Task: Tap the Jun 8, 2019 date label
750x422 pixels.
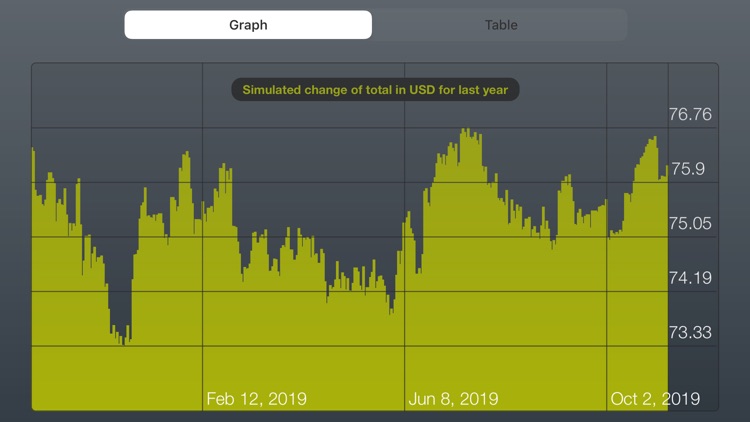Action: 453,399
